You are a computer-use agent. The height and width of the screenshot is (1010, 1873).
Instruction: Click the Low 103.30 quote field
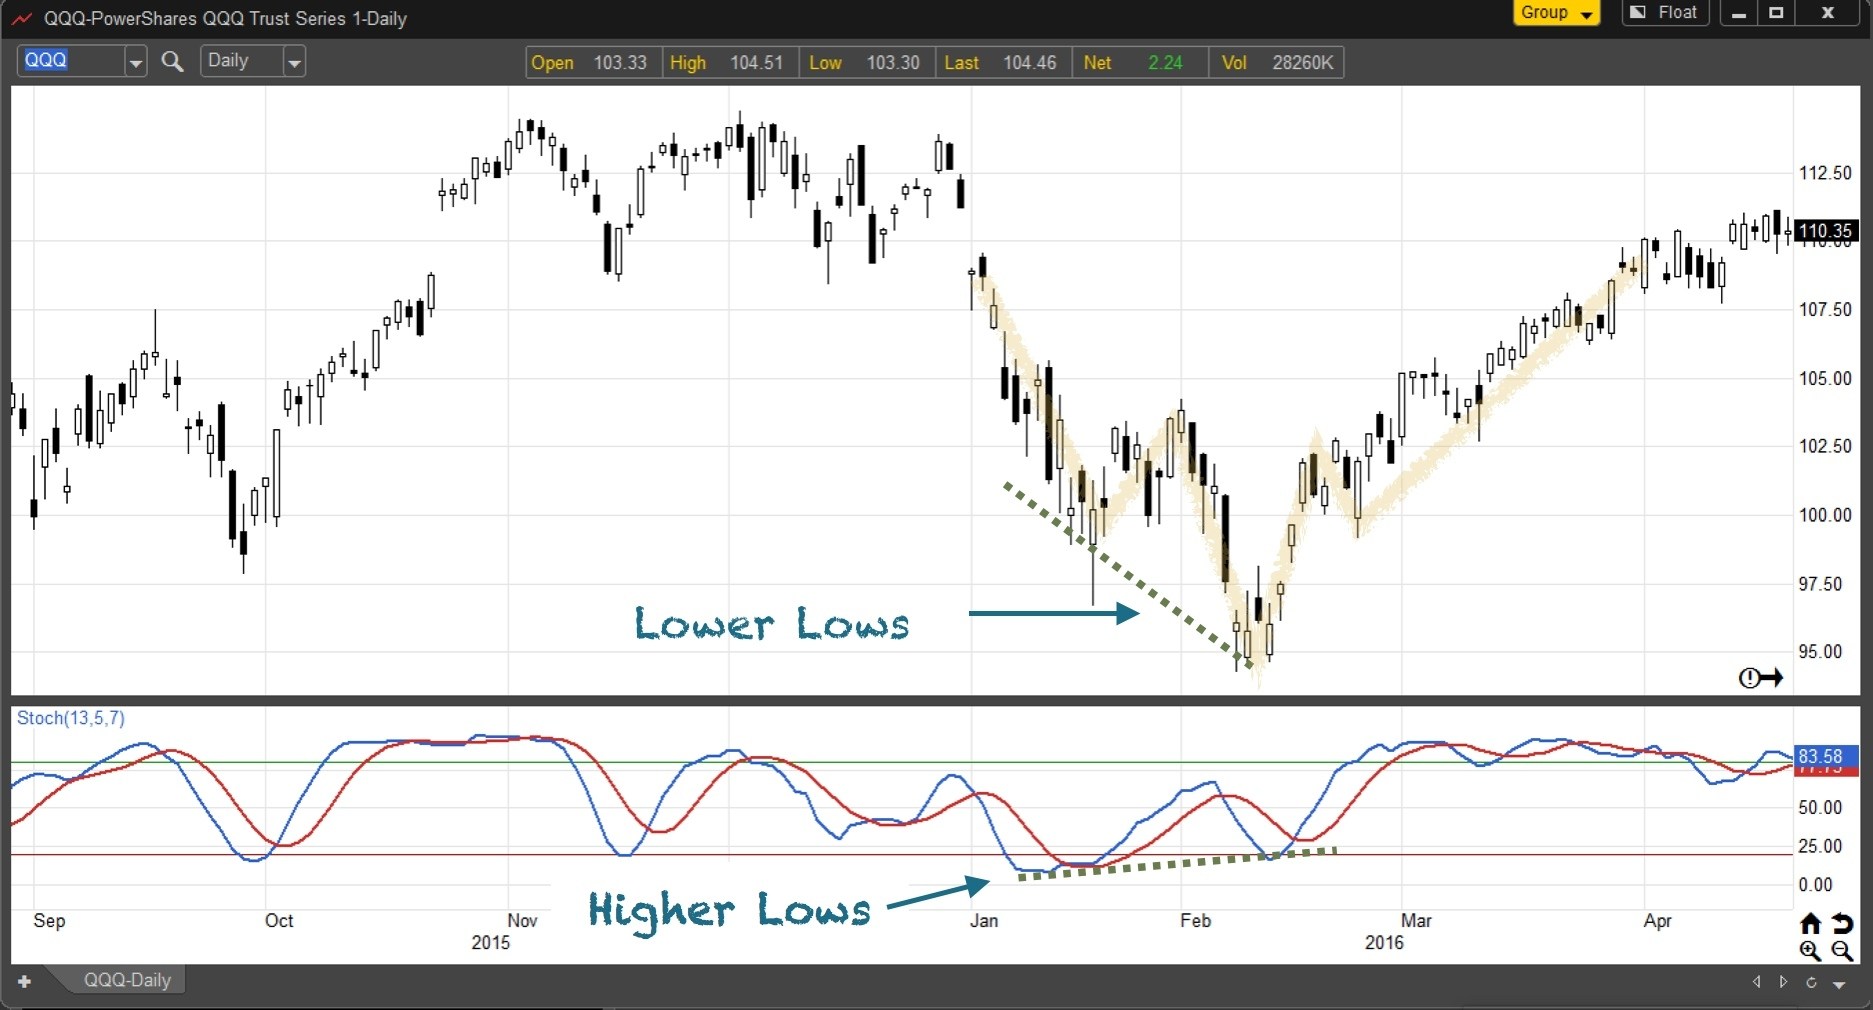(867, 63)
